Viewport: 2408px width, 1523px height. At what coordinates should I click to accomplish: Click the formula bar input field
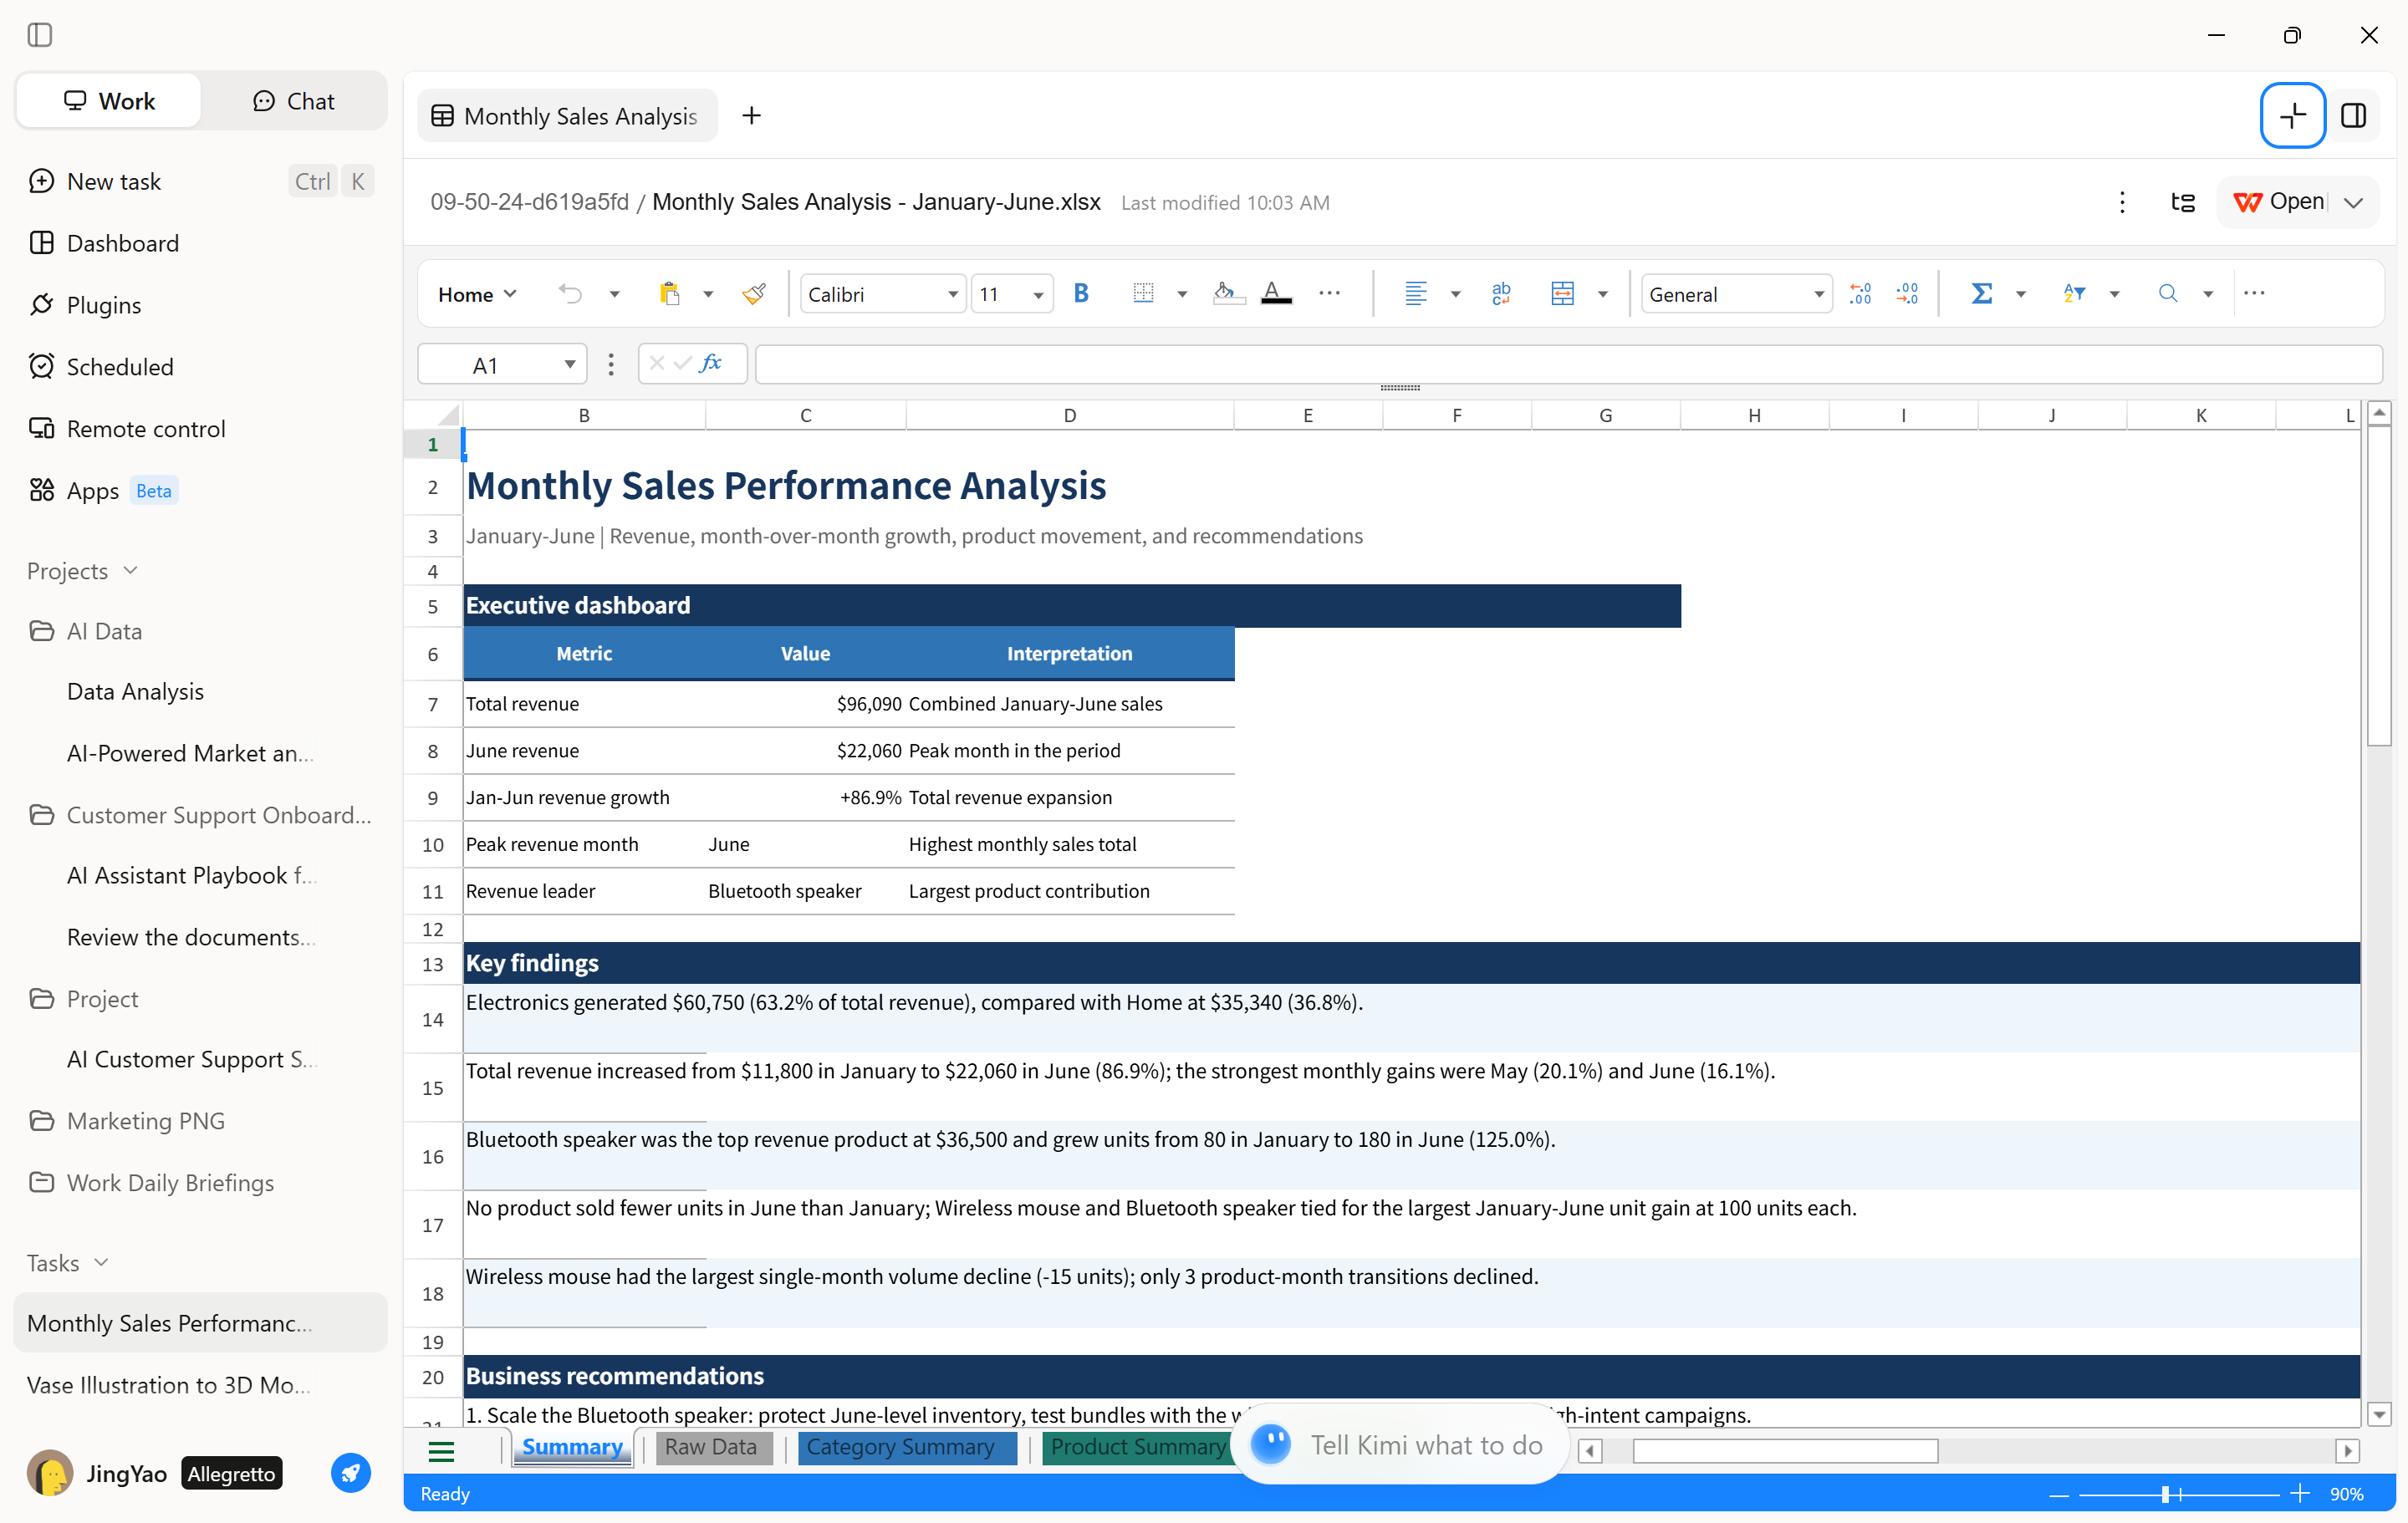click(1568, 364)
